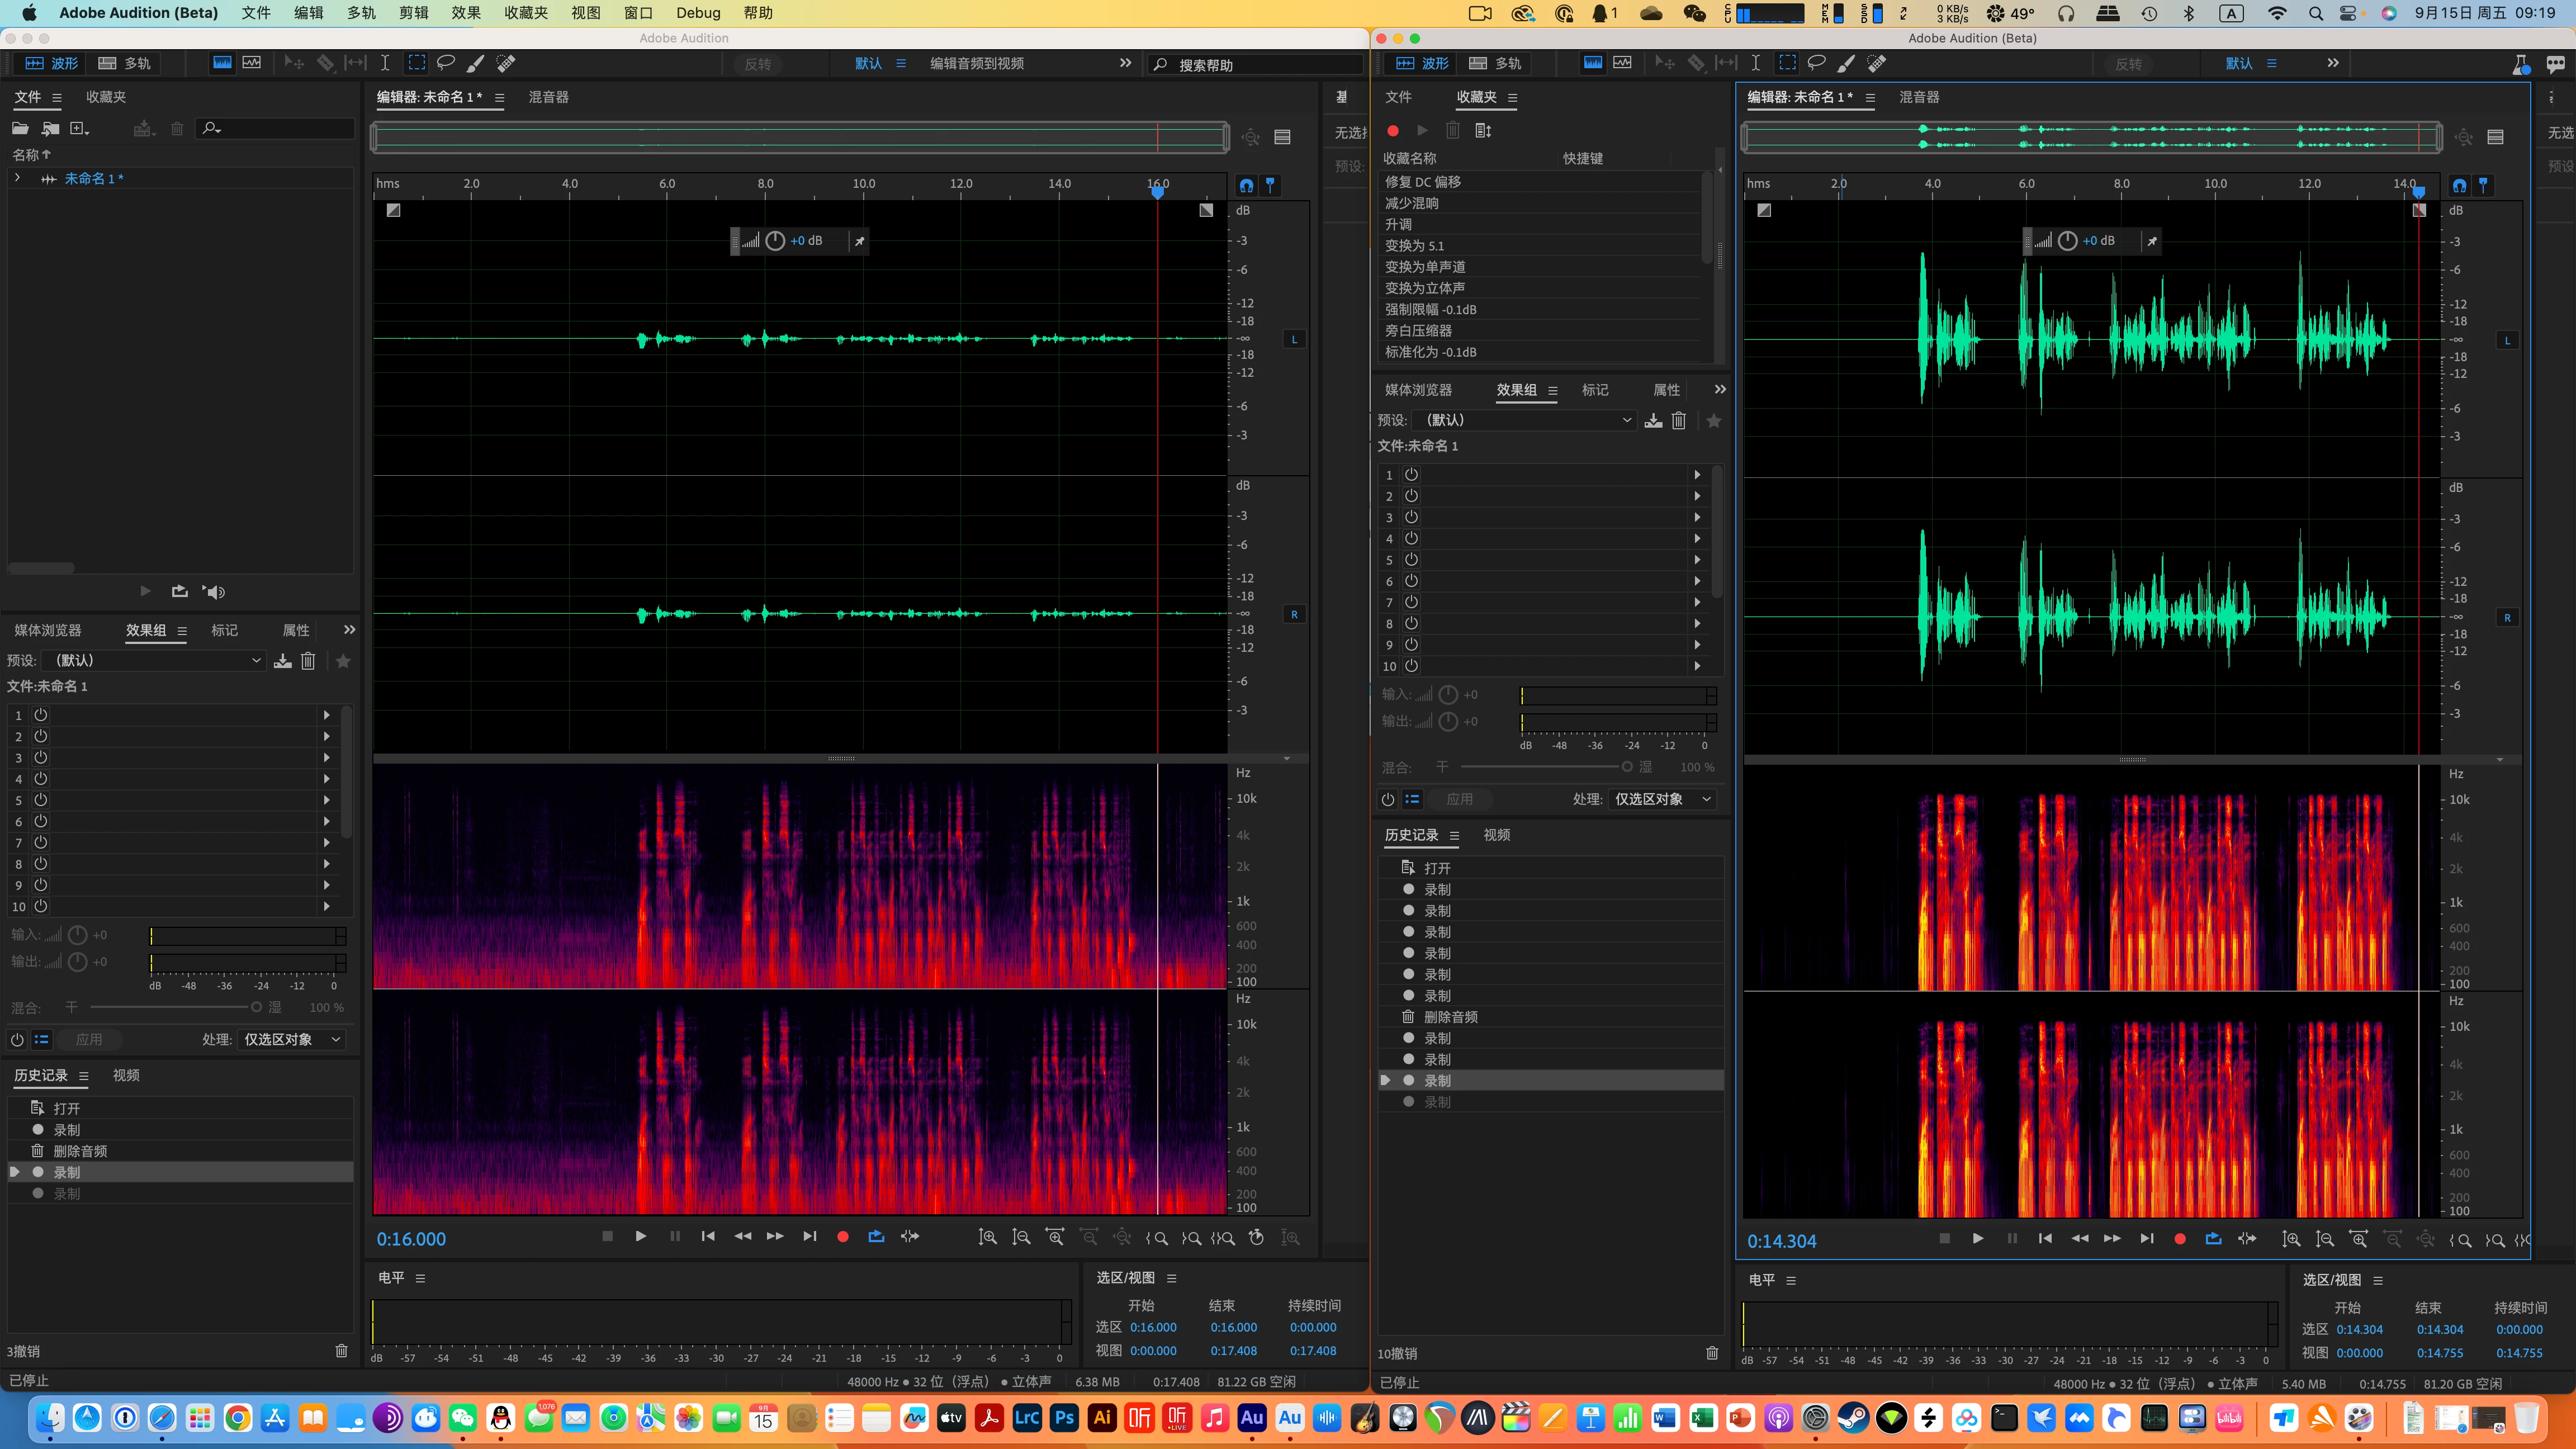Open the 效果 menu in the menu bar
The width and height of the screenshot is (2576, 1449).
pyautogui.click(x=465, y=13)
